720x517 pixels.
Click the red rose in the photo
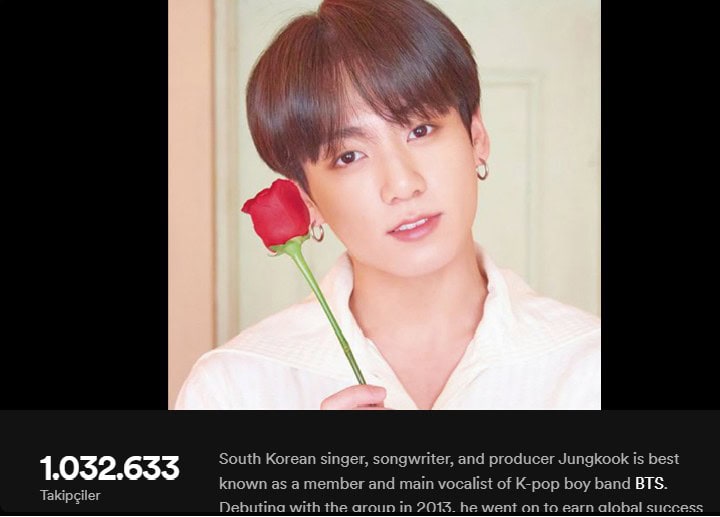[277, 214]
